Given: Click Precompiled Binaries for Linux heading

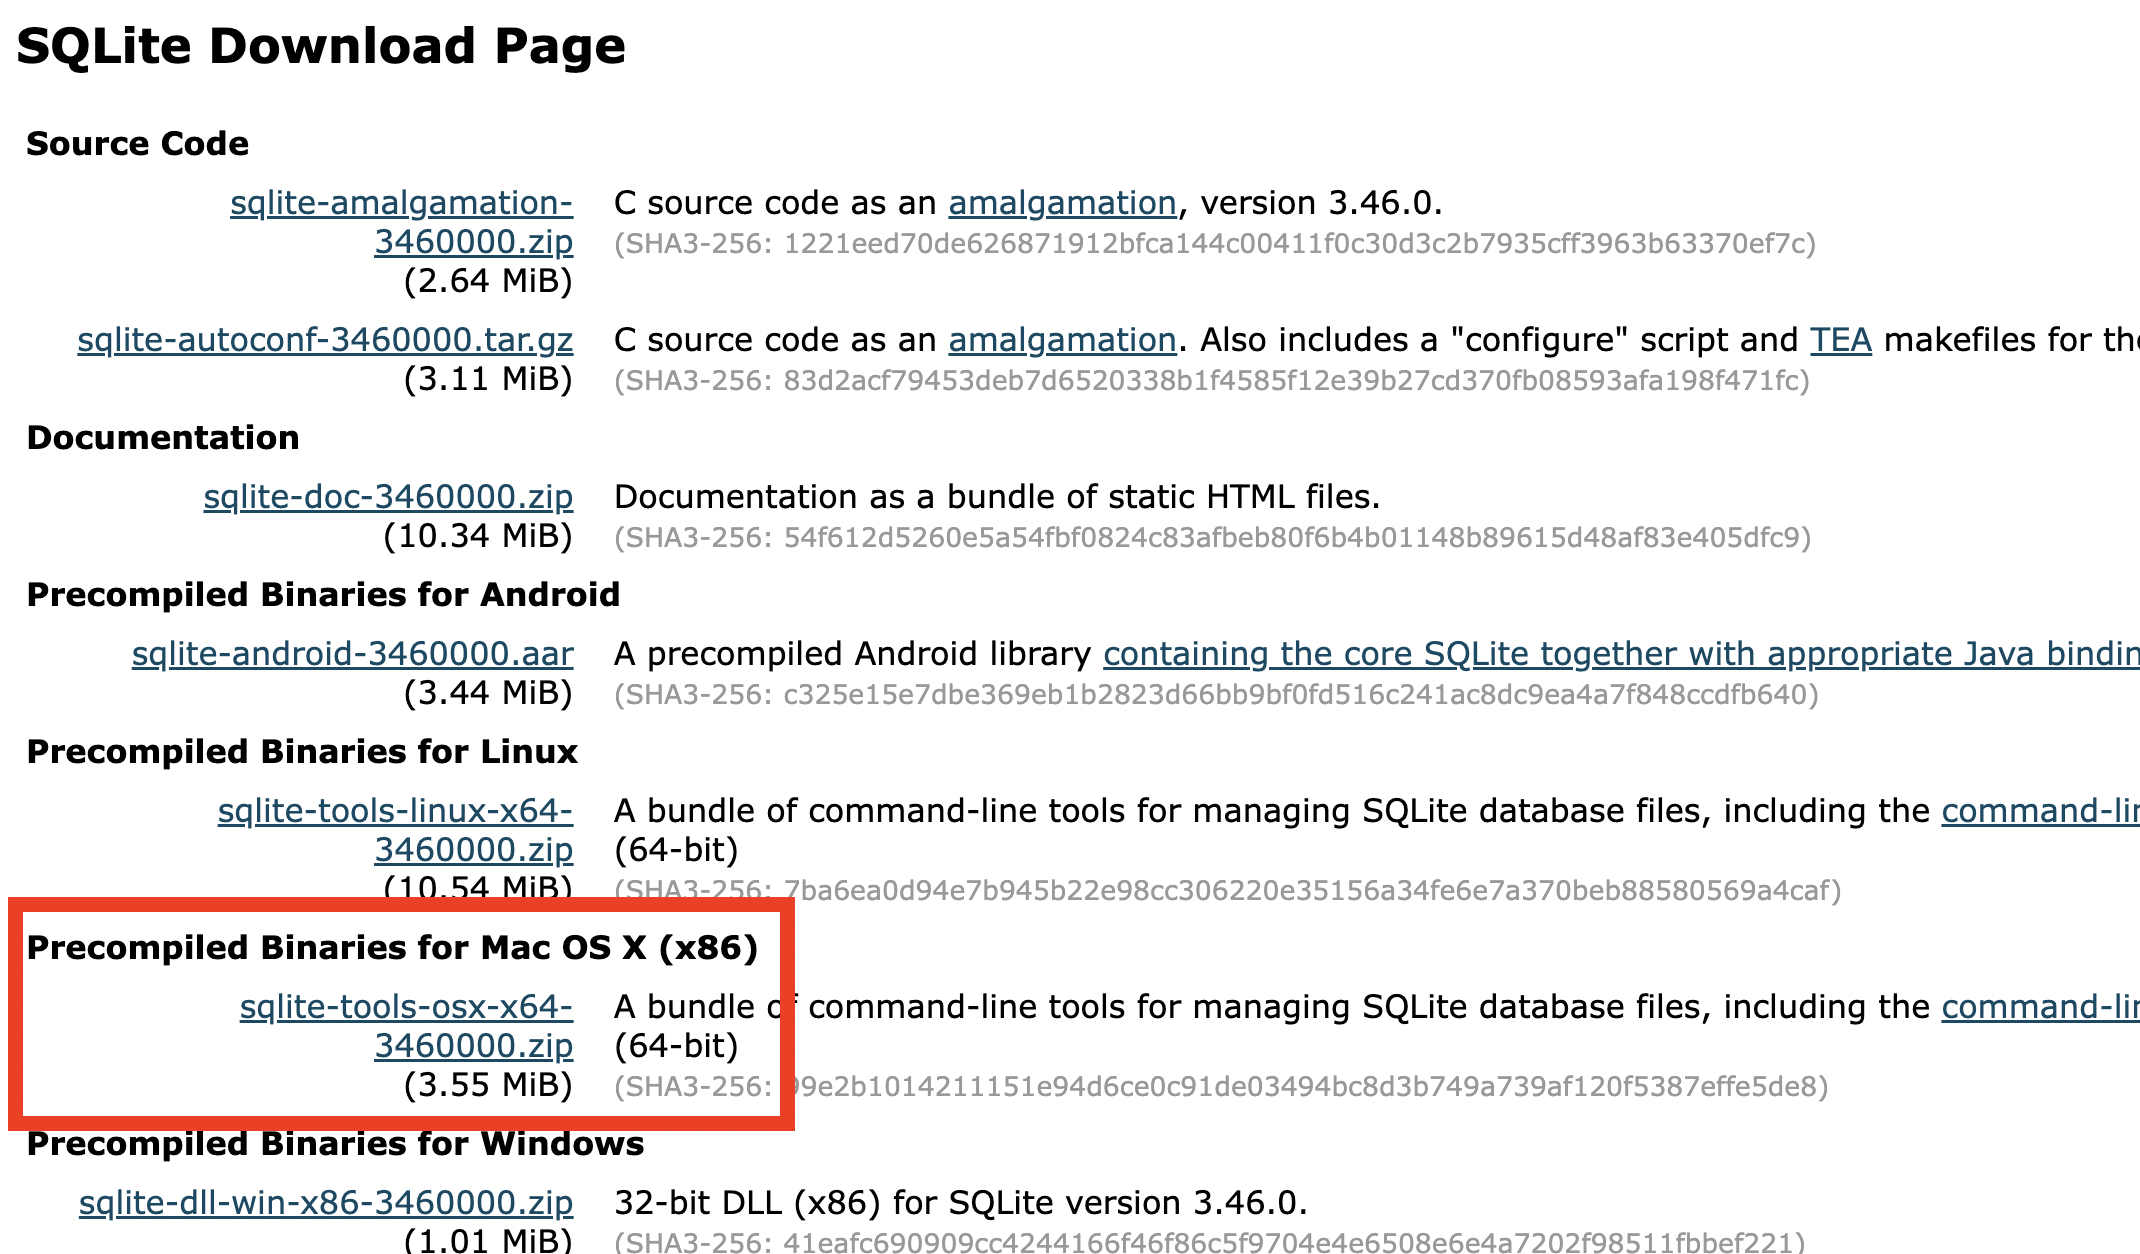Looking at the screenshot, I should pos(302,752).
